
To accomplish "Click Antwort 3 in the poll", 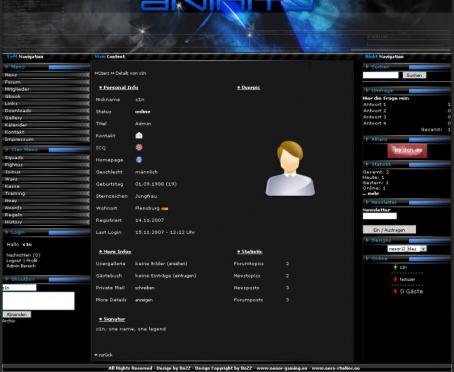I will [374, 117].
